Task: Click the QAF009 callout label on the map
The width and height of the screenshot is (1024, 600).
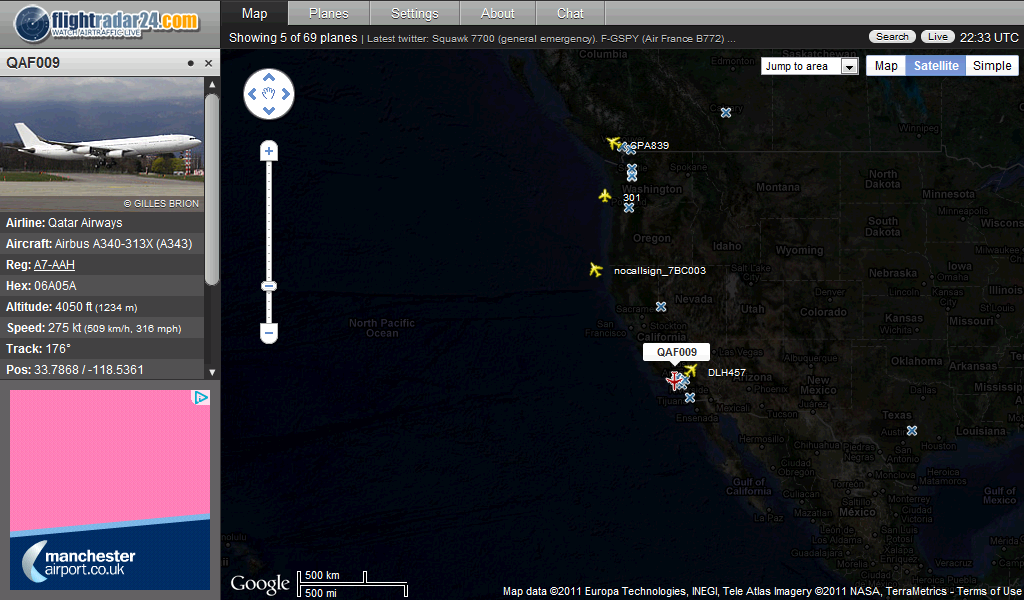Action: [677, 352]
